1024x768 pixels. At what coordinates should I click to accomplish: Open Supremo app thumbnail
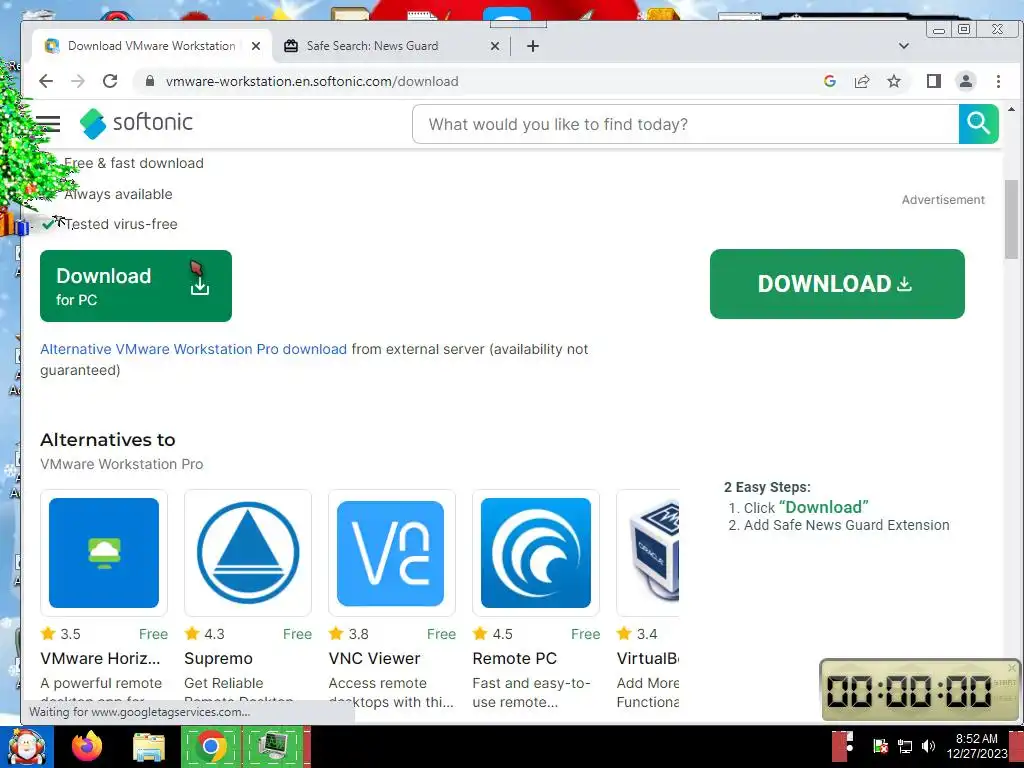(x=248, y=553)
